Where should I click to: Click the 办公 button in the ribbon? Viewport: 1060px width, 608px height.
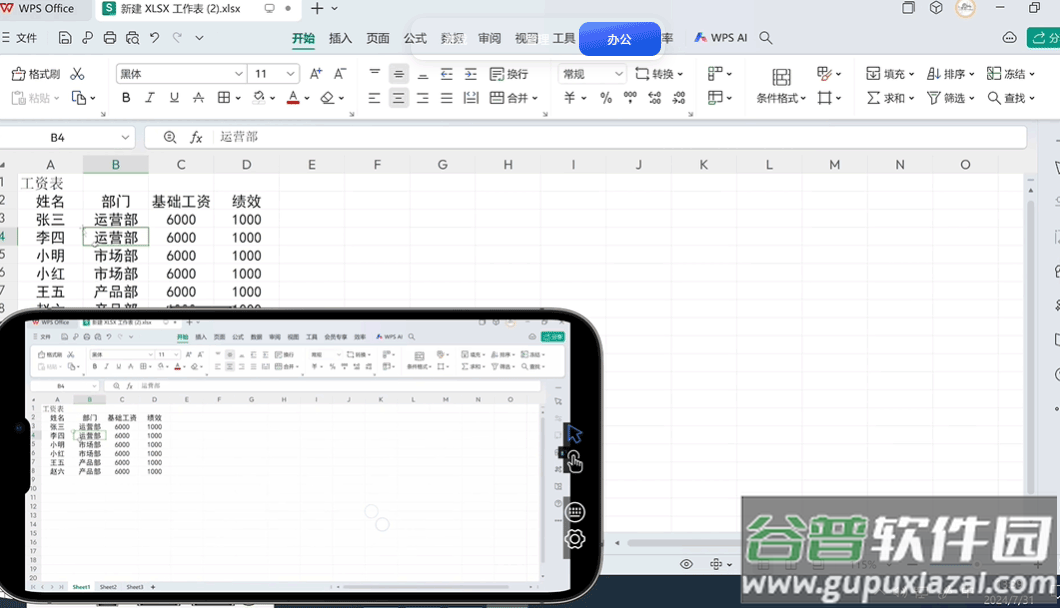619,38
